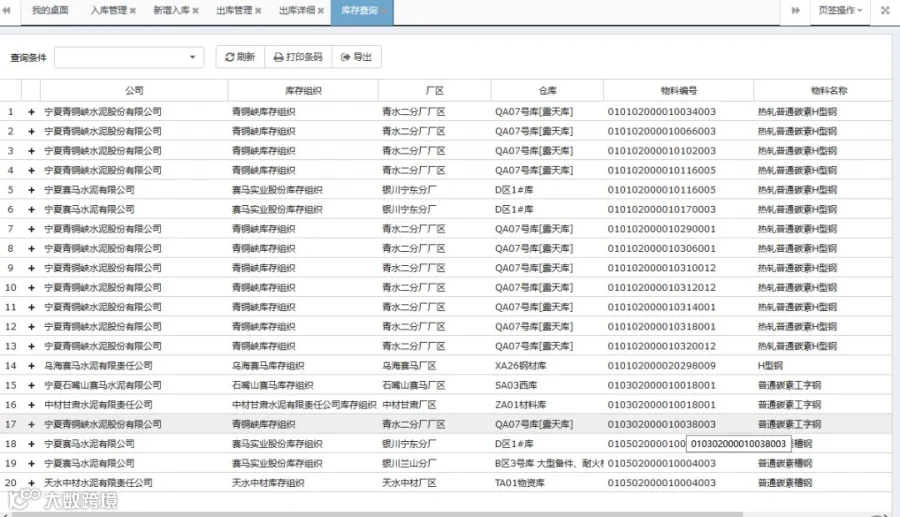Expand row 19 with plus icon
The height and width of the screenshot is (517, 900).
tap(31, 464)
